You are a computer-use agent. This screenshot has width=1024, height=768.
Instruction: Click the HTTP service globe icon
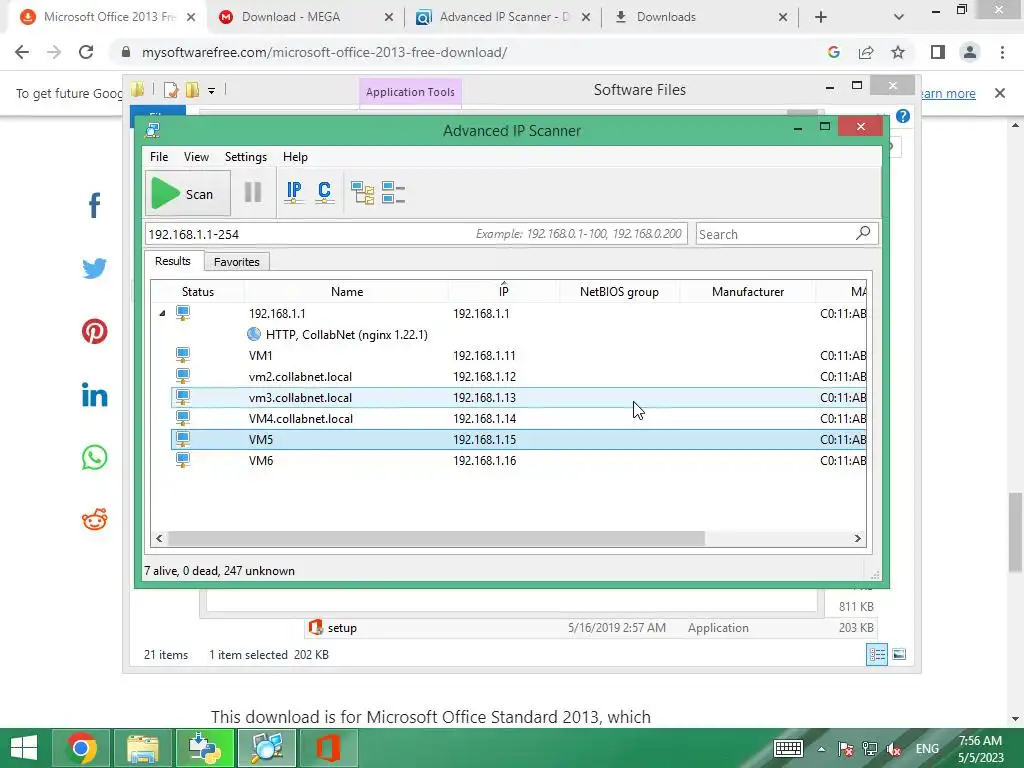[254, 334]
